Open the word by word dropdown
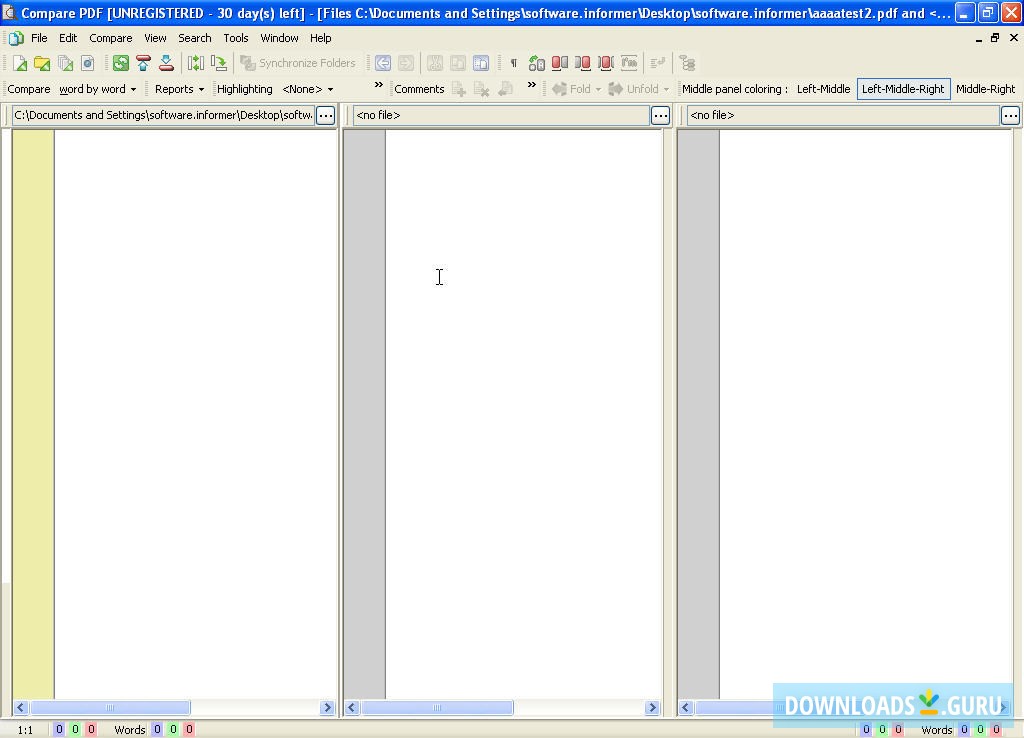The image size is (1024, 738). pyautogui.click(x=95, y=89)
